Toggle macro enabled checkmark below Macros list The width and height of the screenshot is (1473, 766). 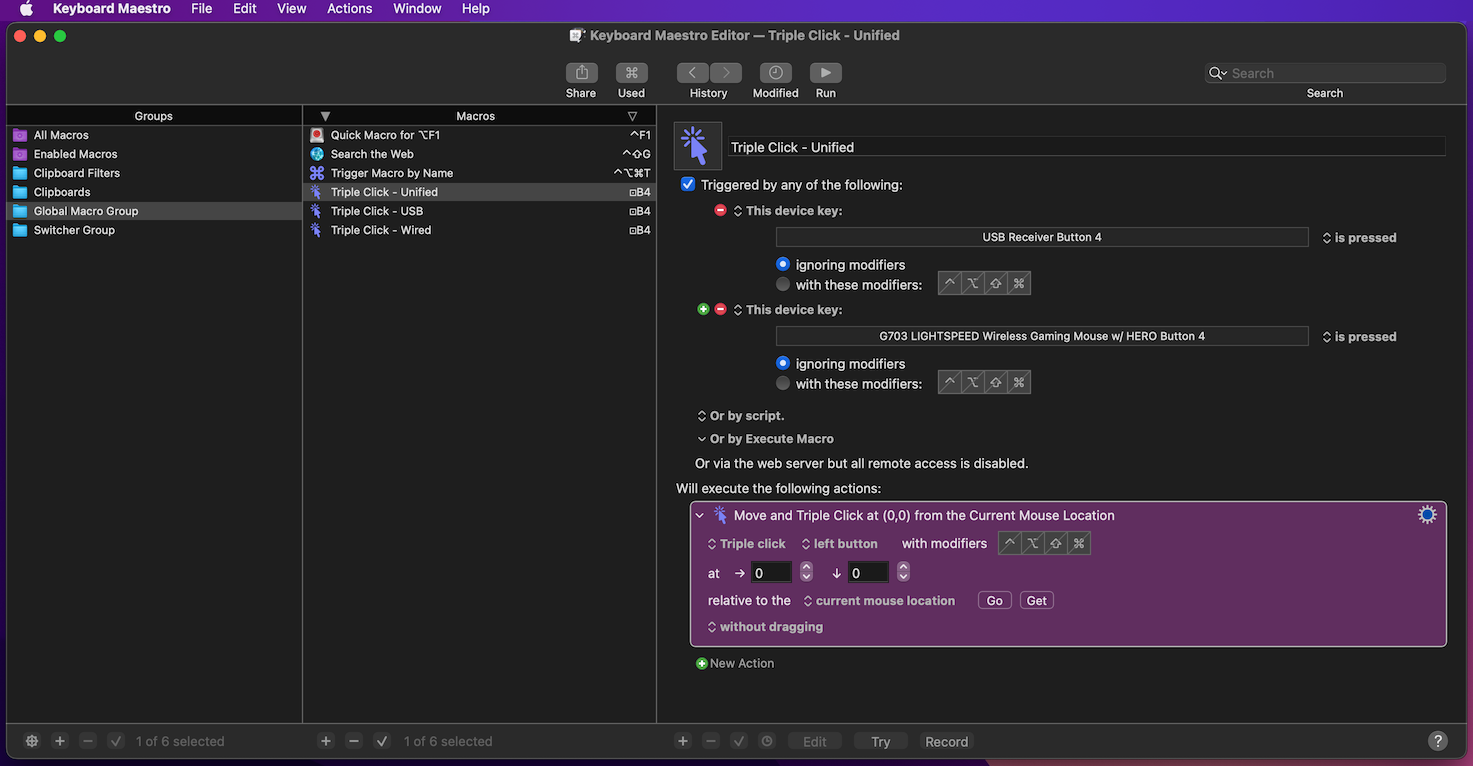point(381,741)
